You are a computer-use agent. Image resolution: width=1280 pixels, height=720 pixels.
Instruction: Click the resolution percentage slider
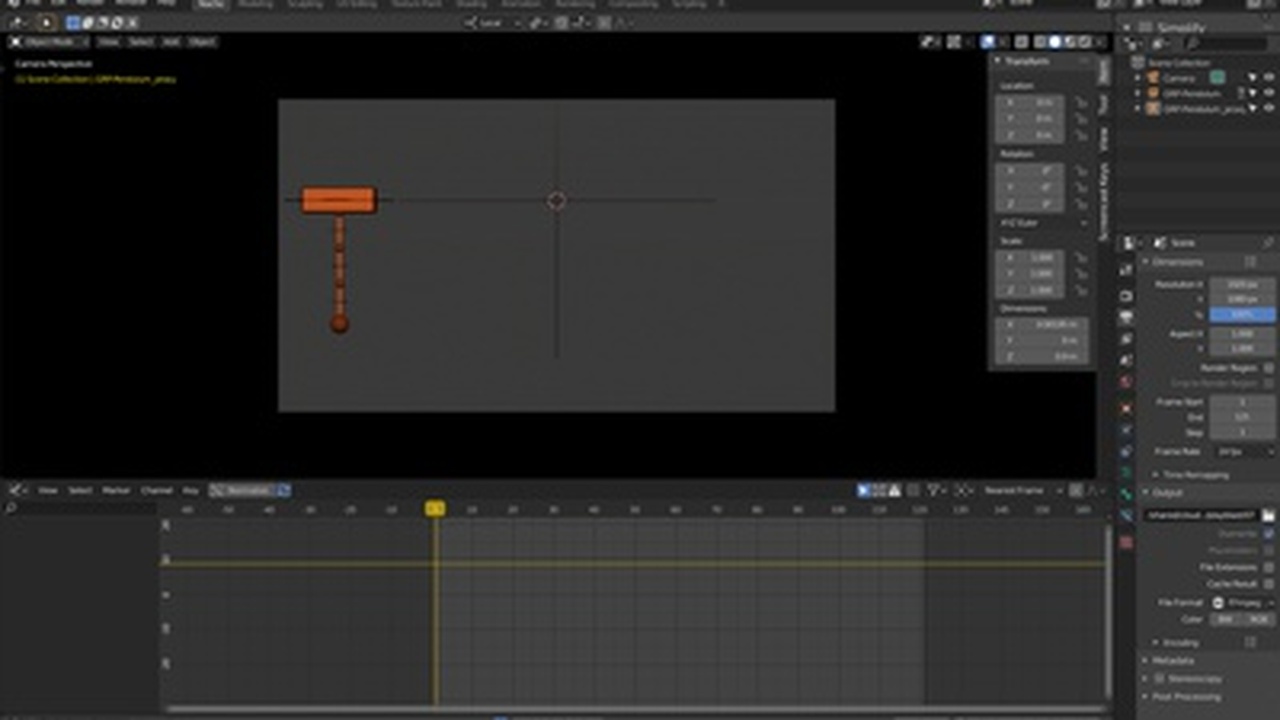click(x=1242, y=315)
